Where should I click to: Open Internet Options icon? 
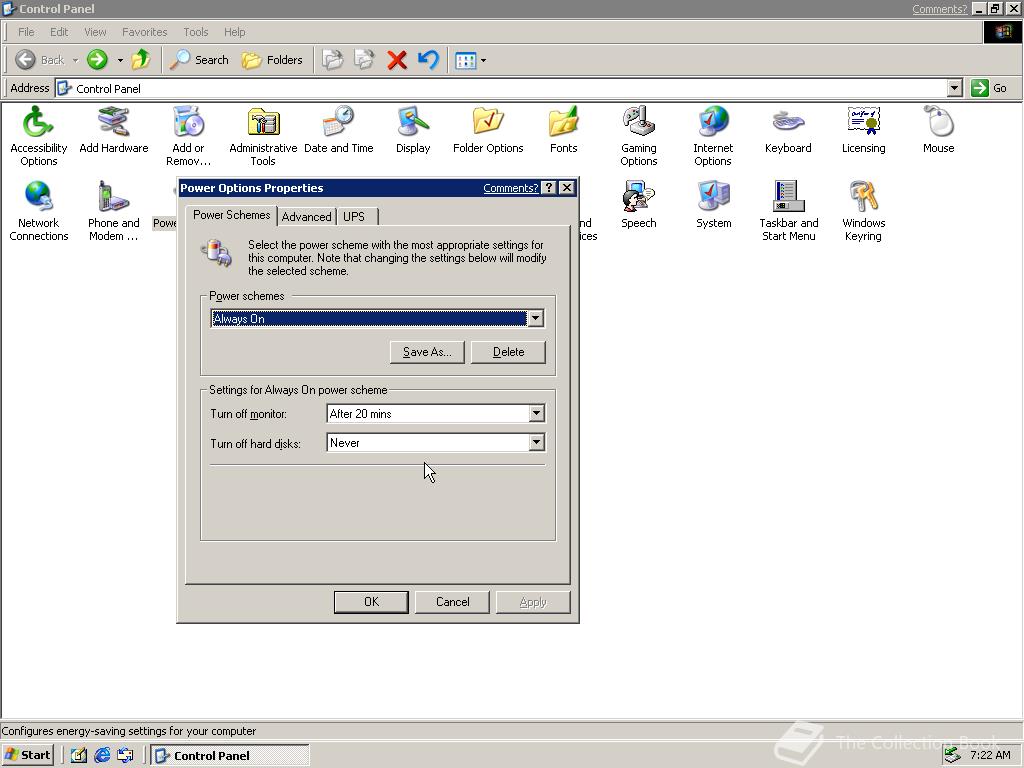[x=713, y=136]
